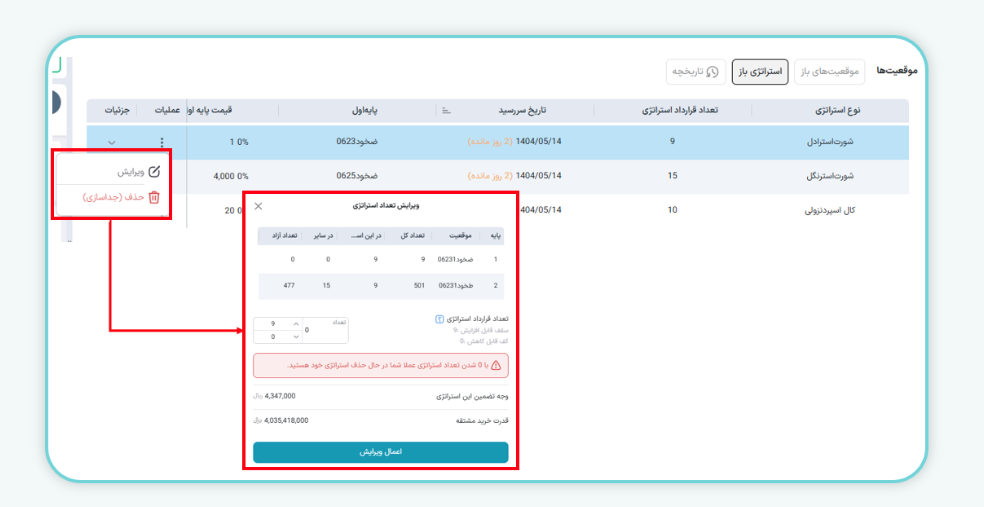Open the help icon beside تعداد قرارداد استراتژی
The height and width of the screenshot is (507, 984).
pyautogui.click(x=439, y=319)
